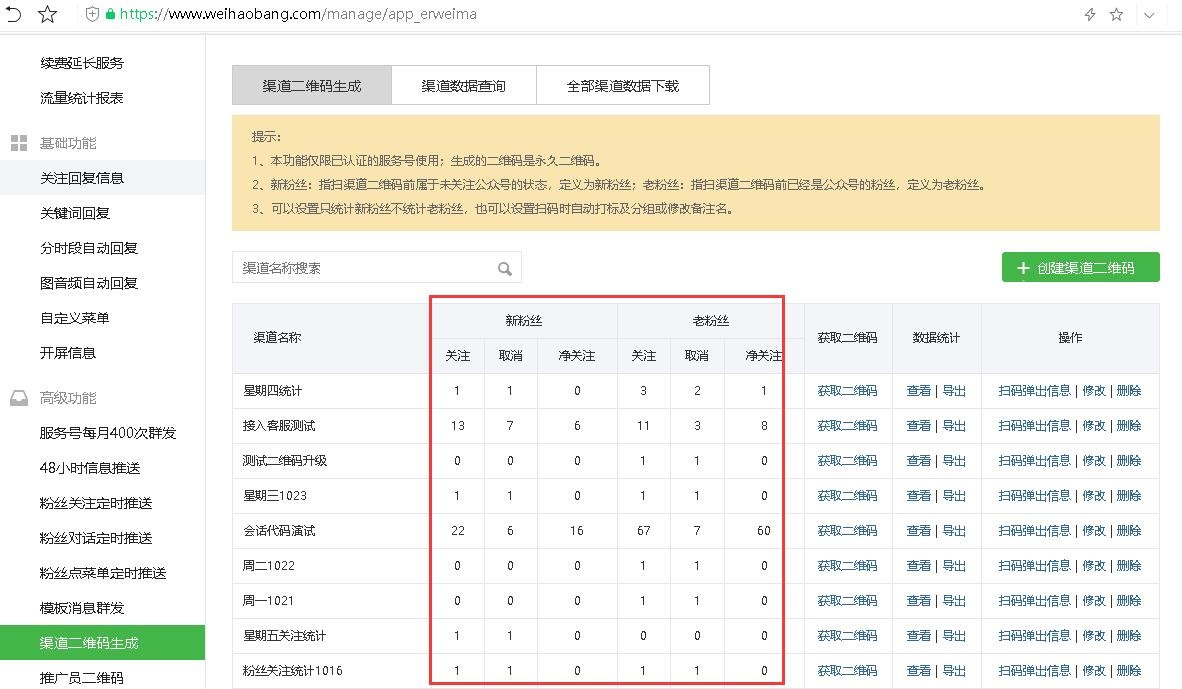Click 扫码弹出信息 for 星期三1023

[x=1034, y=495]
